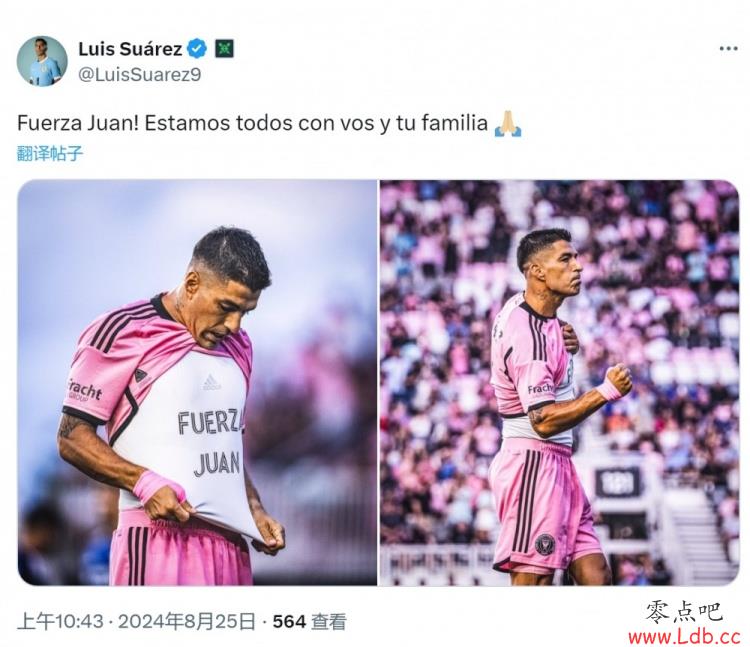Click the 564 查看 view count
The image size is (750, 647).
[x=309, y=622]
